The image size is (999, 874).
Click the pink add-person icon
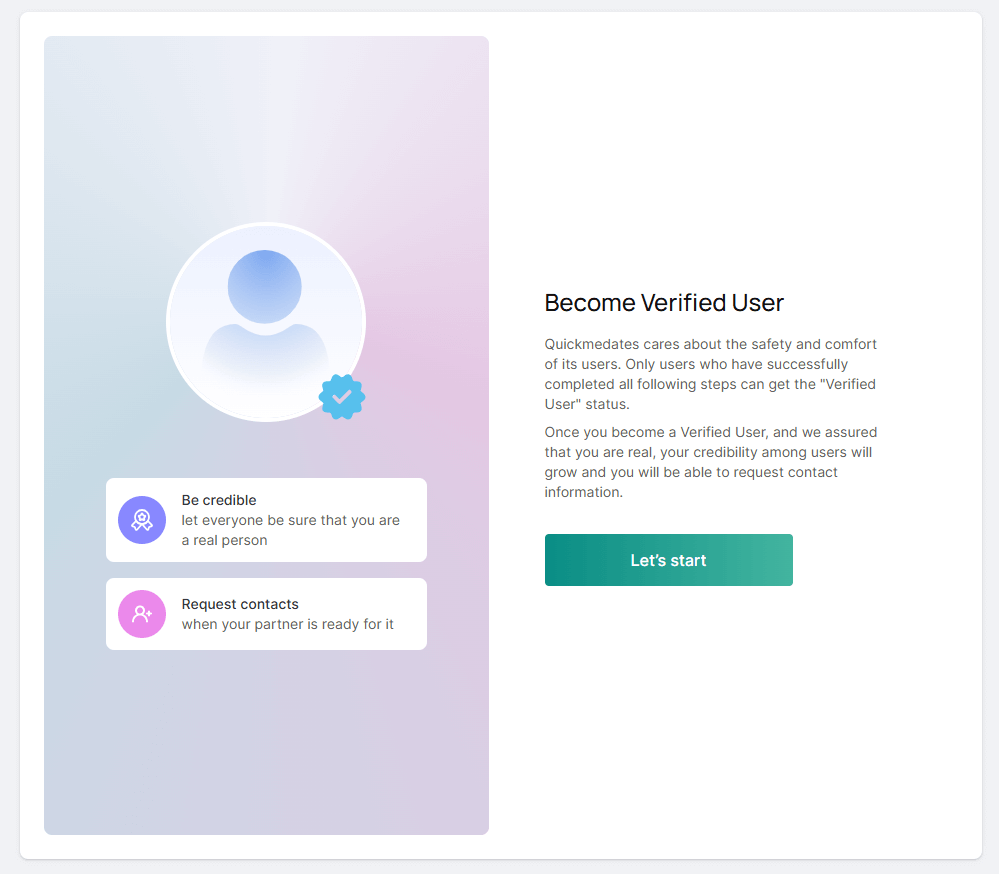(142, 614)
